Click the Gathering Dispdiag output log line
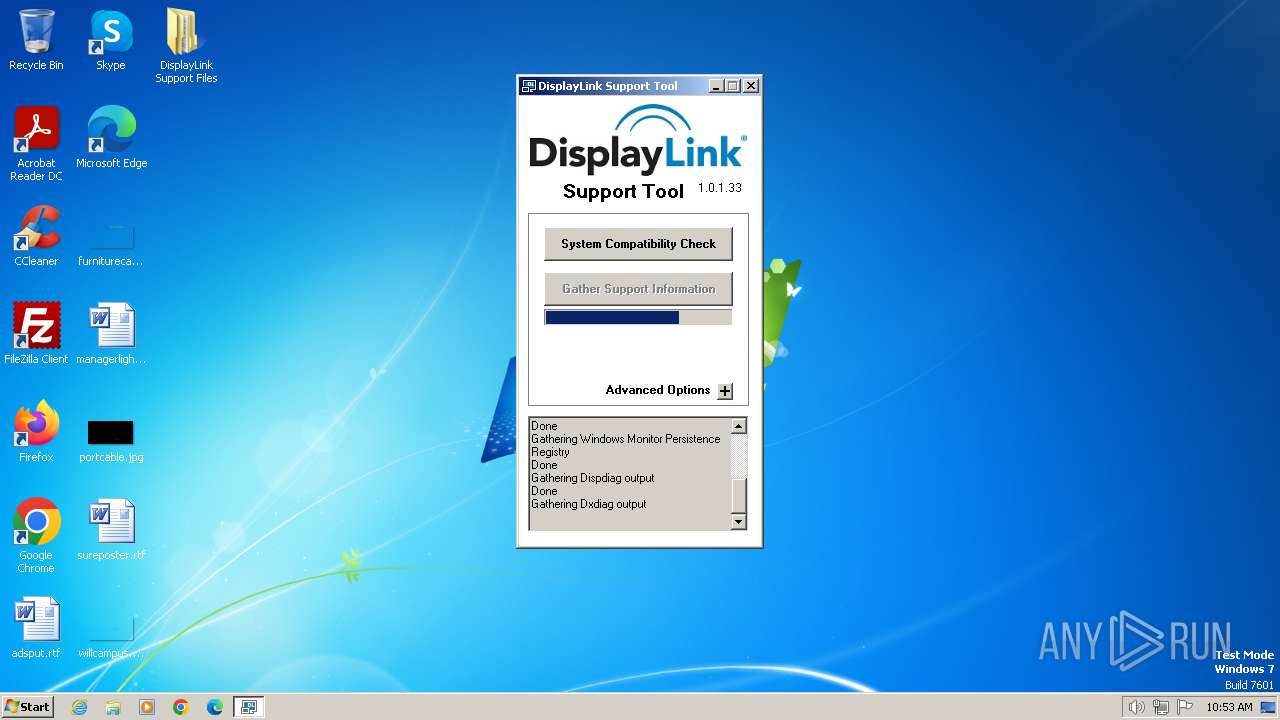The image size is (1280, 720). click(x=593, y=478)
